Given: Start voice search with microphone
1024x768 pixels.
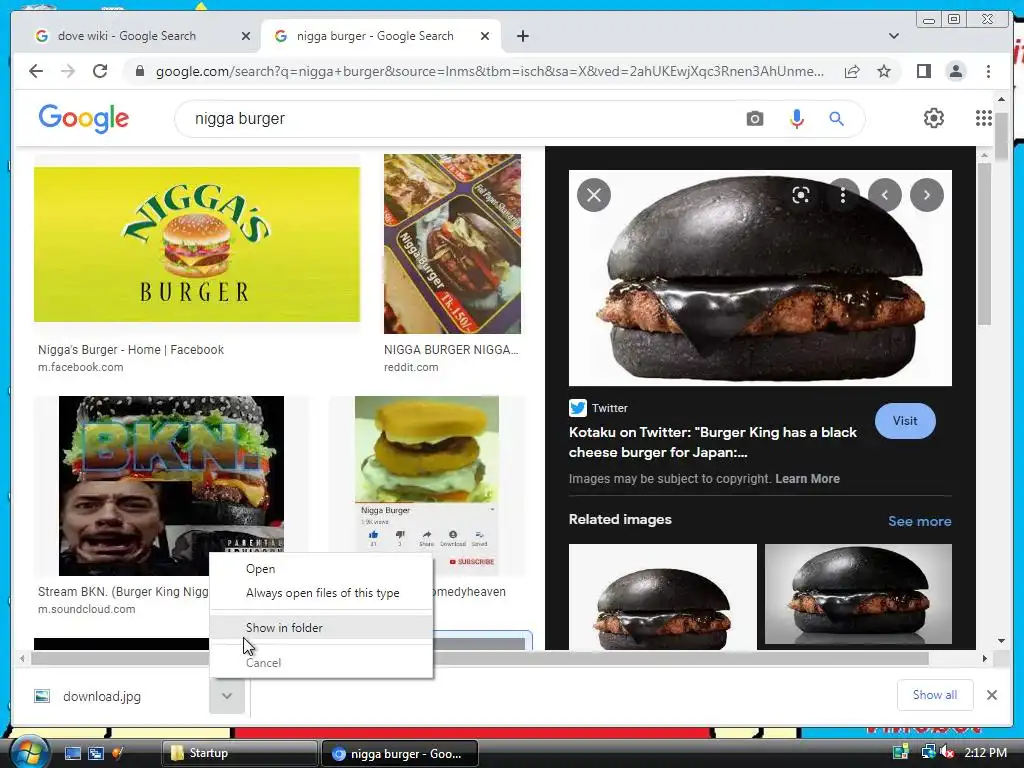Looking at the screenshot, I should [x=796, y=119].
